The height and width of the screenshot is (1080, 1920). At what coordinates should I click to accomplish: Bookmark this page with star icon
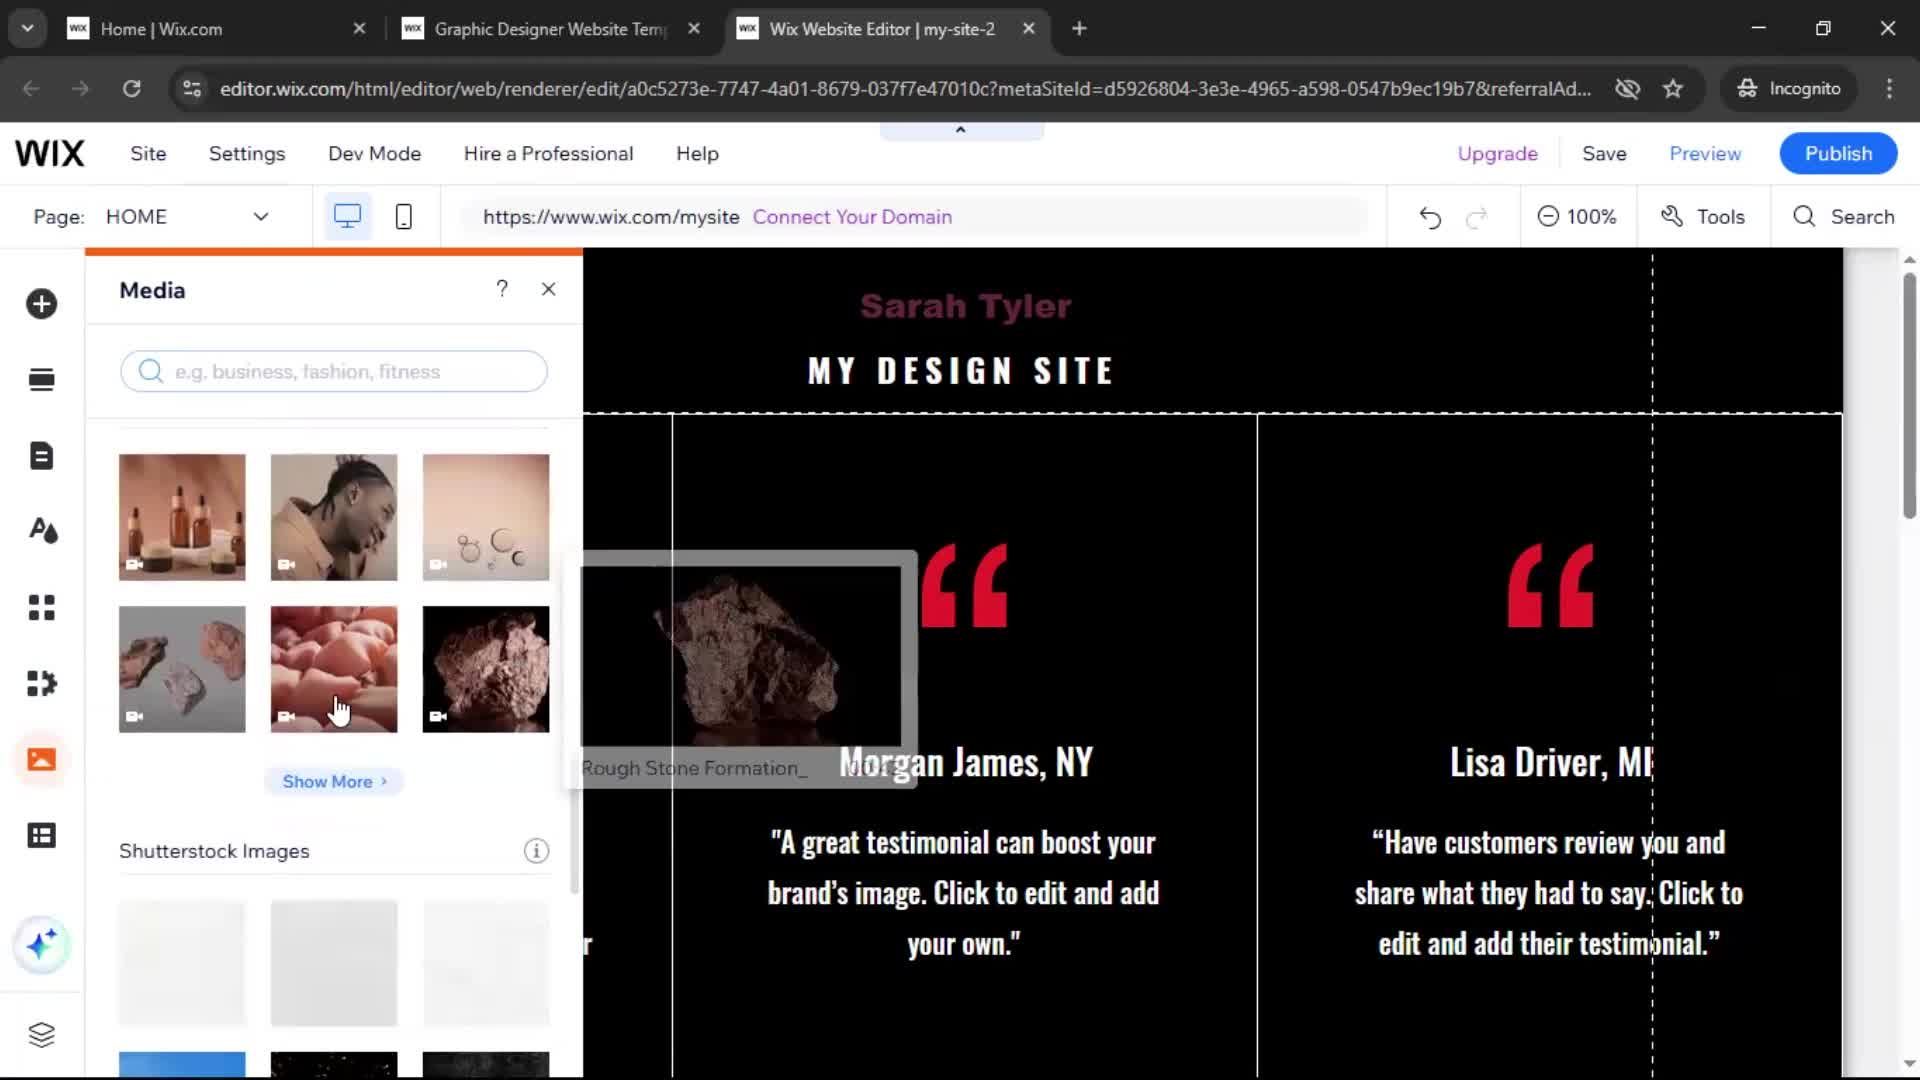(1673, 89)
